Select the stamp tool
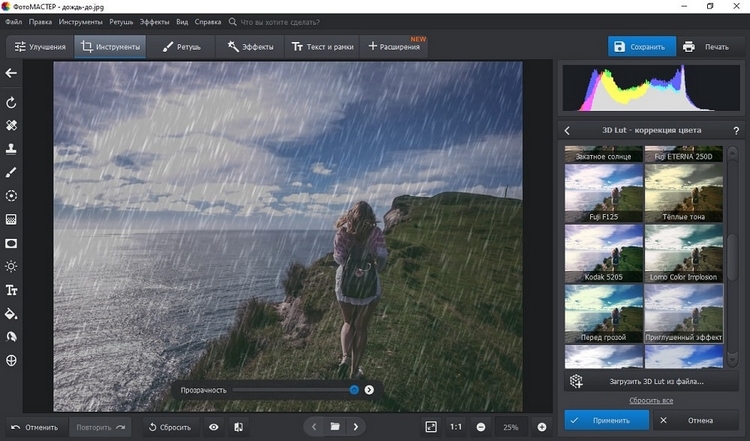Image resolution: width=750 pixels, height=441 pixels. point(12,149)
